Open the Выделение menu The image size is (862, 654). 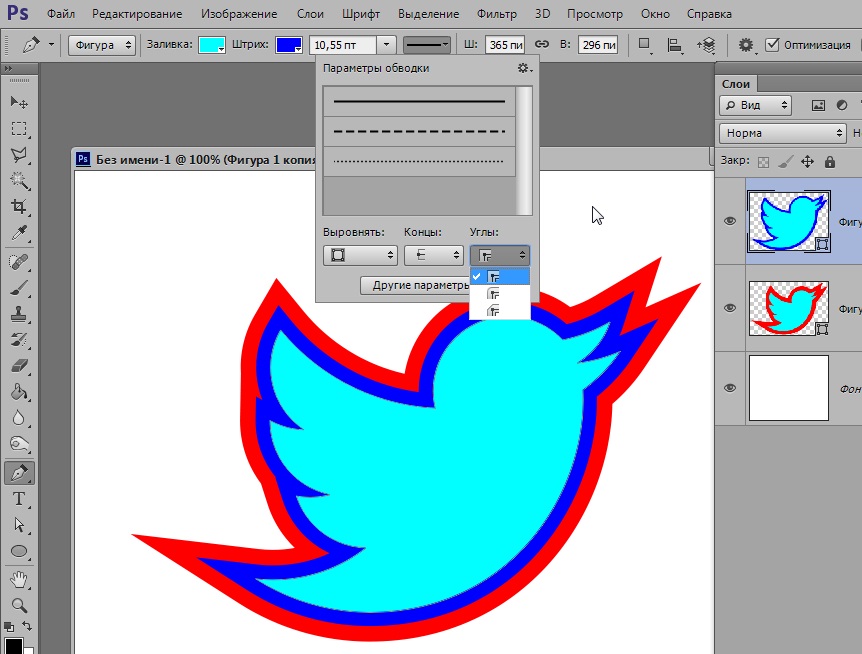coord(428,14)
